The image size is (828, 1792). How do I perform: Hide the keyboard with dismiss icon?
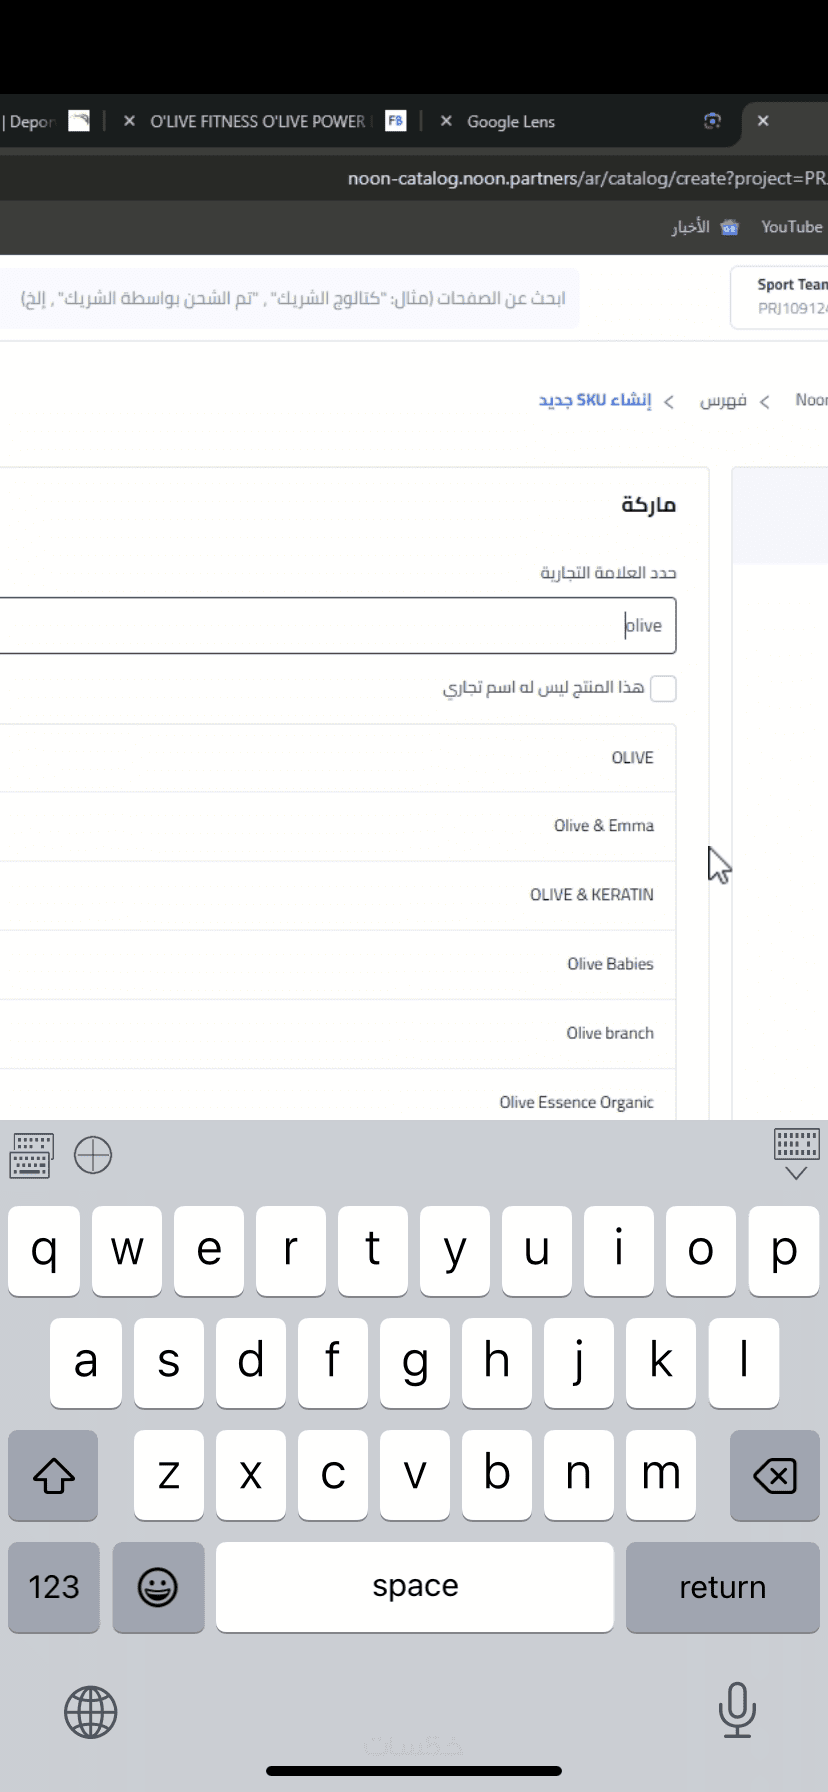(796, 1155)
